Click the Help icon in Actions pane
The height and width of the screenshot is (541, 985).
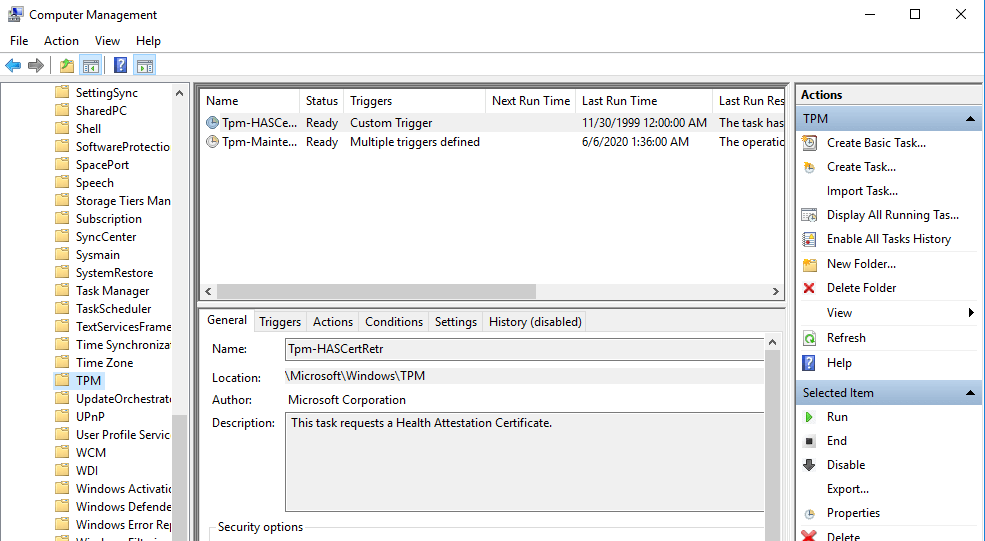coord(809,363)
